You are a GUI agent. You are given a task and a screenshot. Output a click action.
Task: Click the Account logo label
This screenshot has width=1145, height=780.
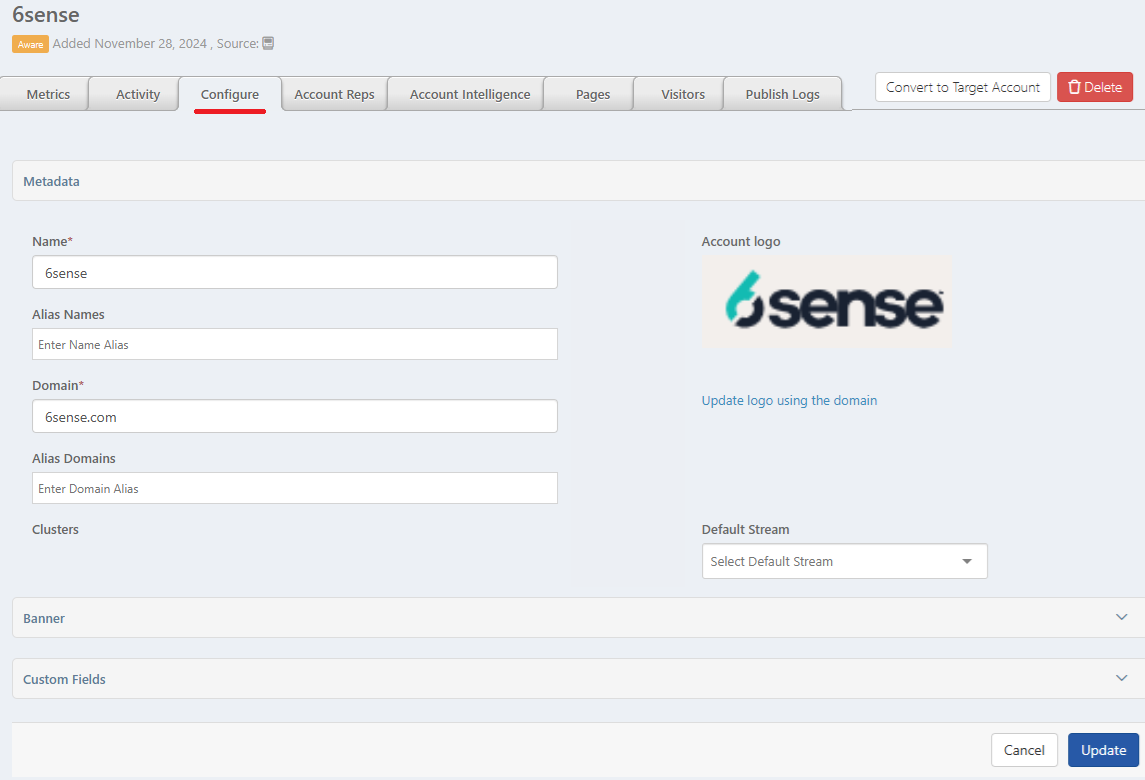coord(740,241)
